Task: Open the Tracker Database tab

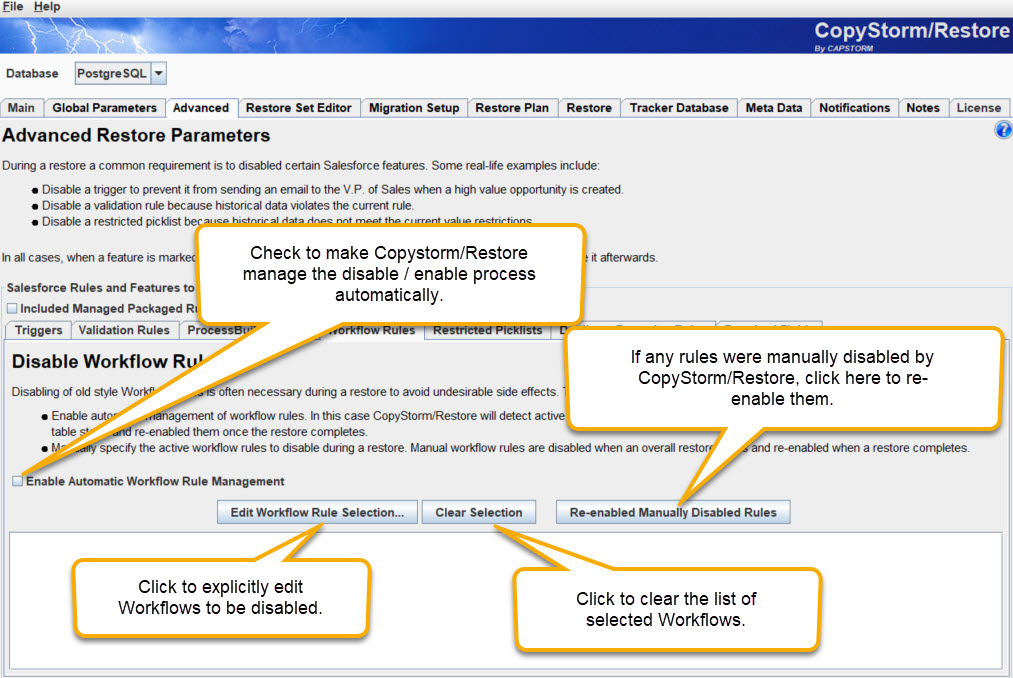Action: (x=679, y=108)
